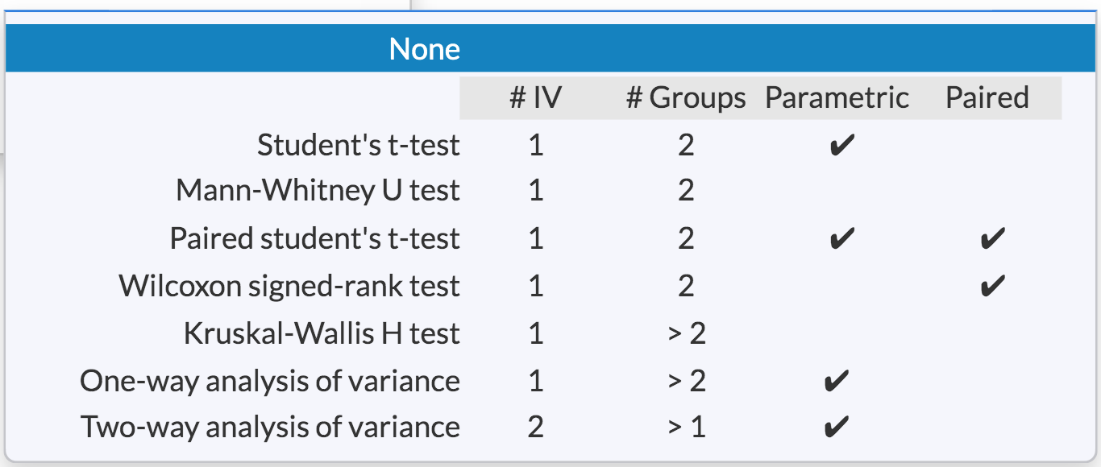Click the > 2 groups value for Kruskal-Wallis
Screen dimensions: 1101x467
(686, 333)
